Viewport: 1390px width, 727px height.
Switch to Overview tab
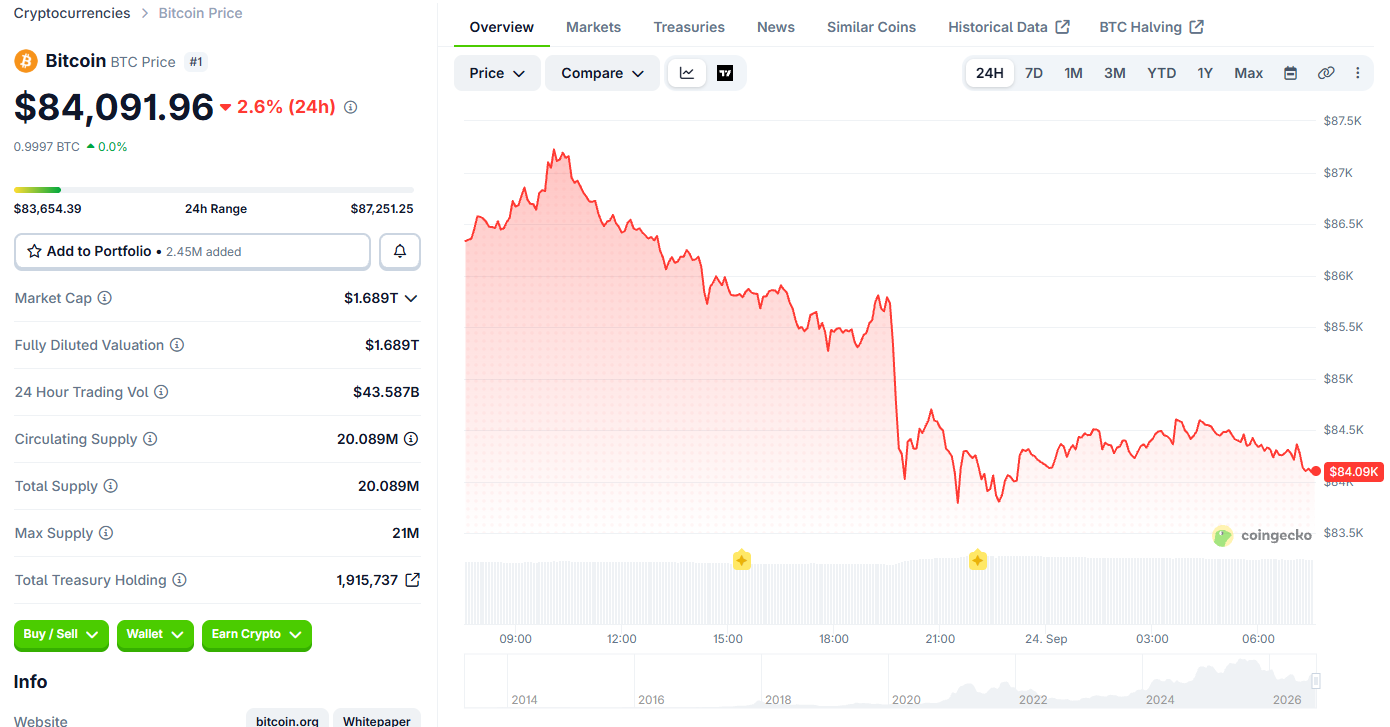pos(502,27)
